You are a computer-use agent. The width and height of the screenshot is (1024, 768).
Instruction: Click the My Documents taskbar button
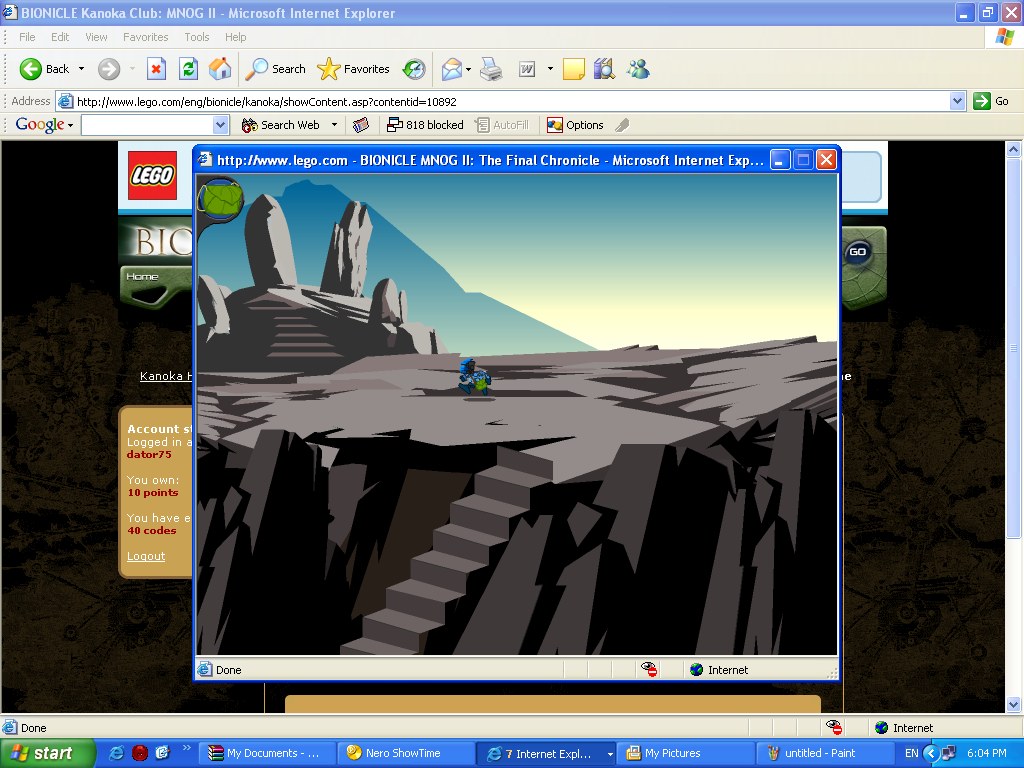click(x=267, y=753)
